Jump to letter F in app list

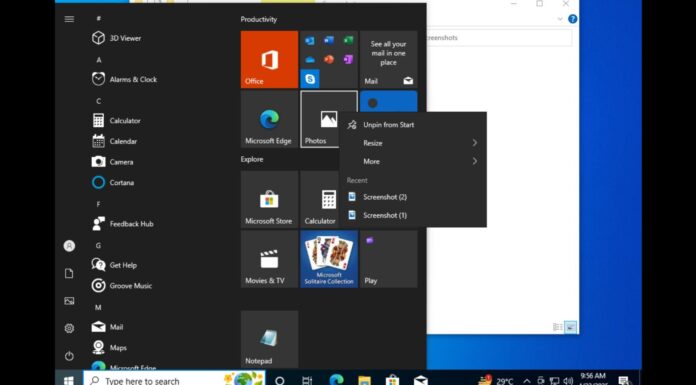[x=99, y=204]
